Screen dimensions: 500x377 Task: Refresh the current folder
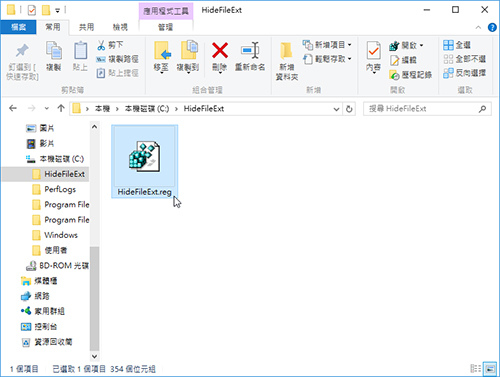[349, 109]
